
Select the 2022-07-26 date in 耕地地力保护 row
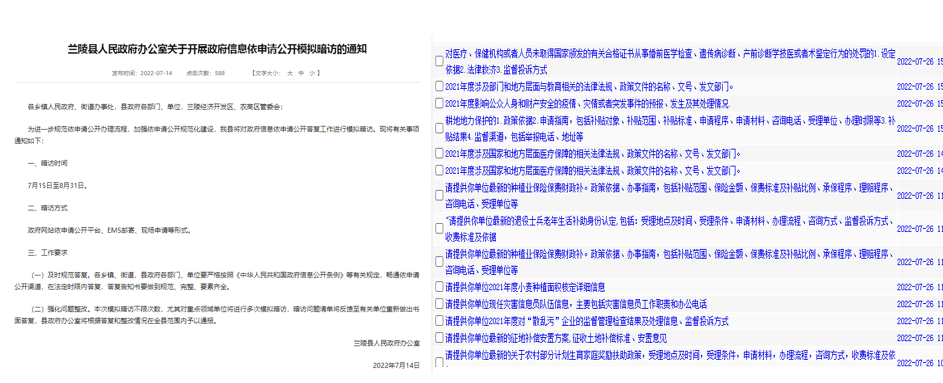pyautogui.click(x=915, y=129)
